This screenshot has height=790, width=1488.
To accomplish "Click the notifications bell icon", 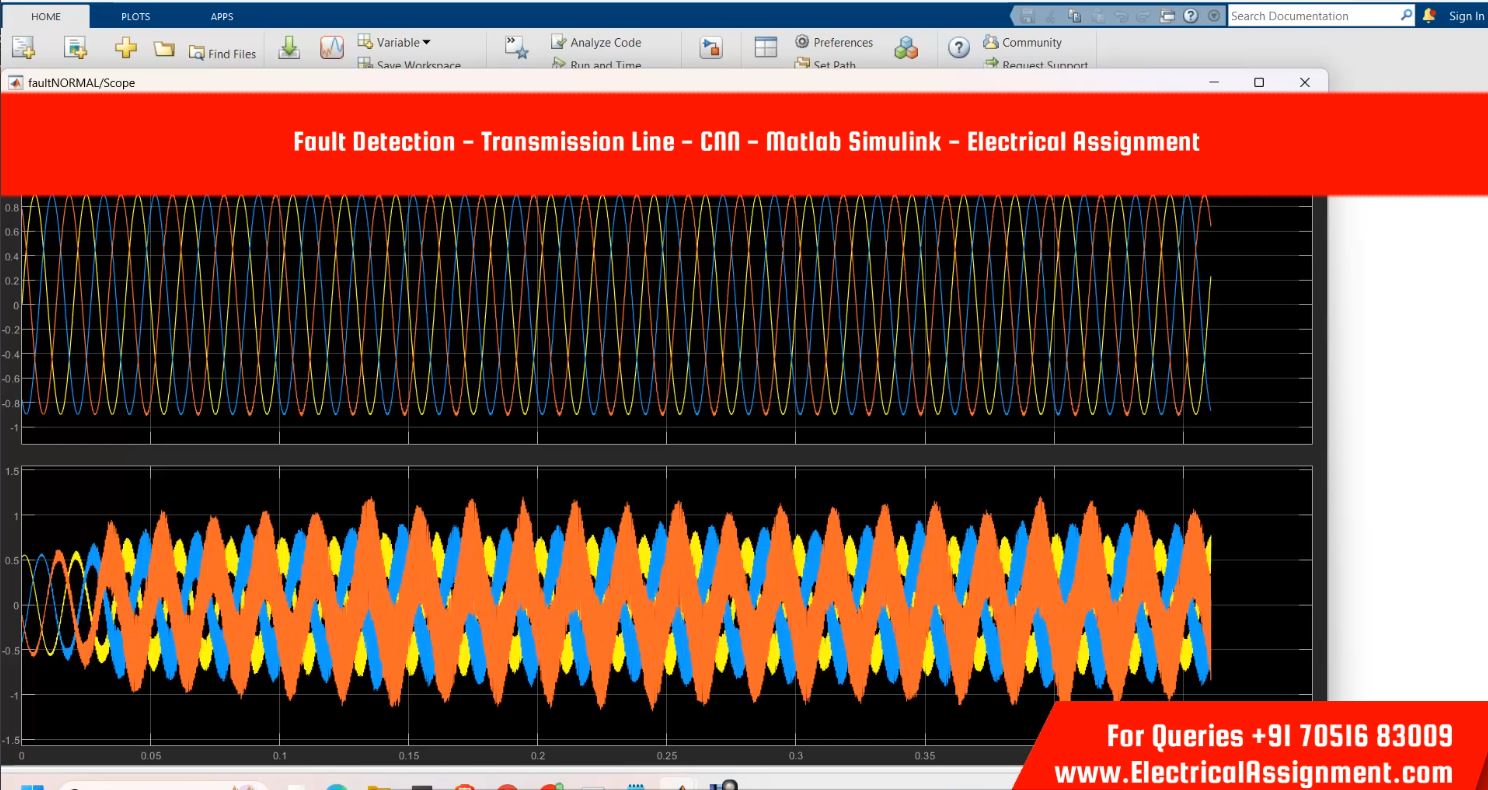I will tap(1429, 16).
